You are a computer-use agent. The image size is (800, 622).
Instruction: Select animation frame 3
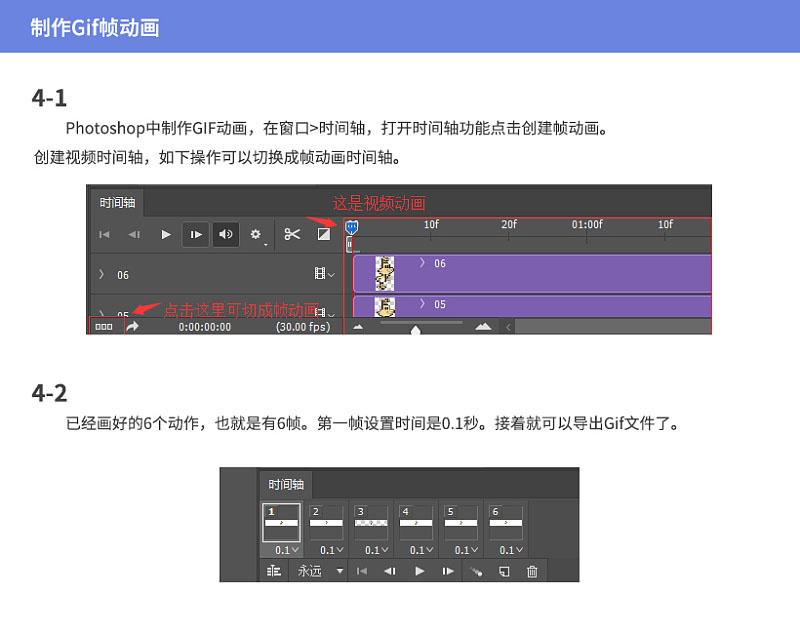pyautogui.click(x=371, y=523)
